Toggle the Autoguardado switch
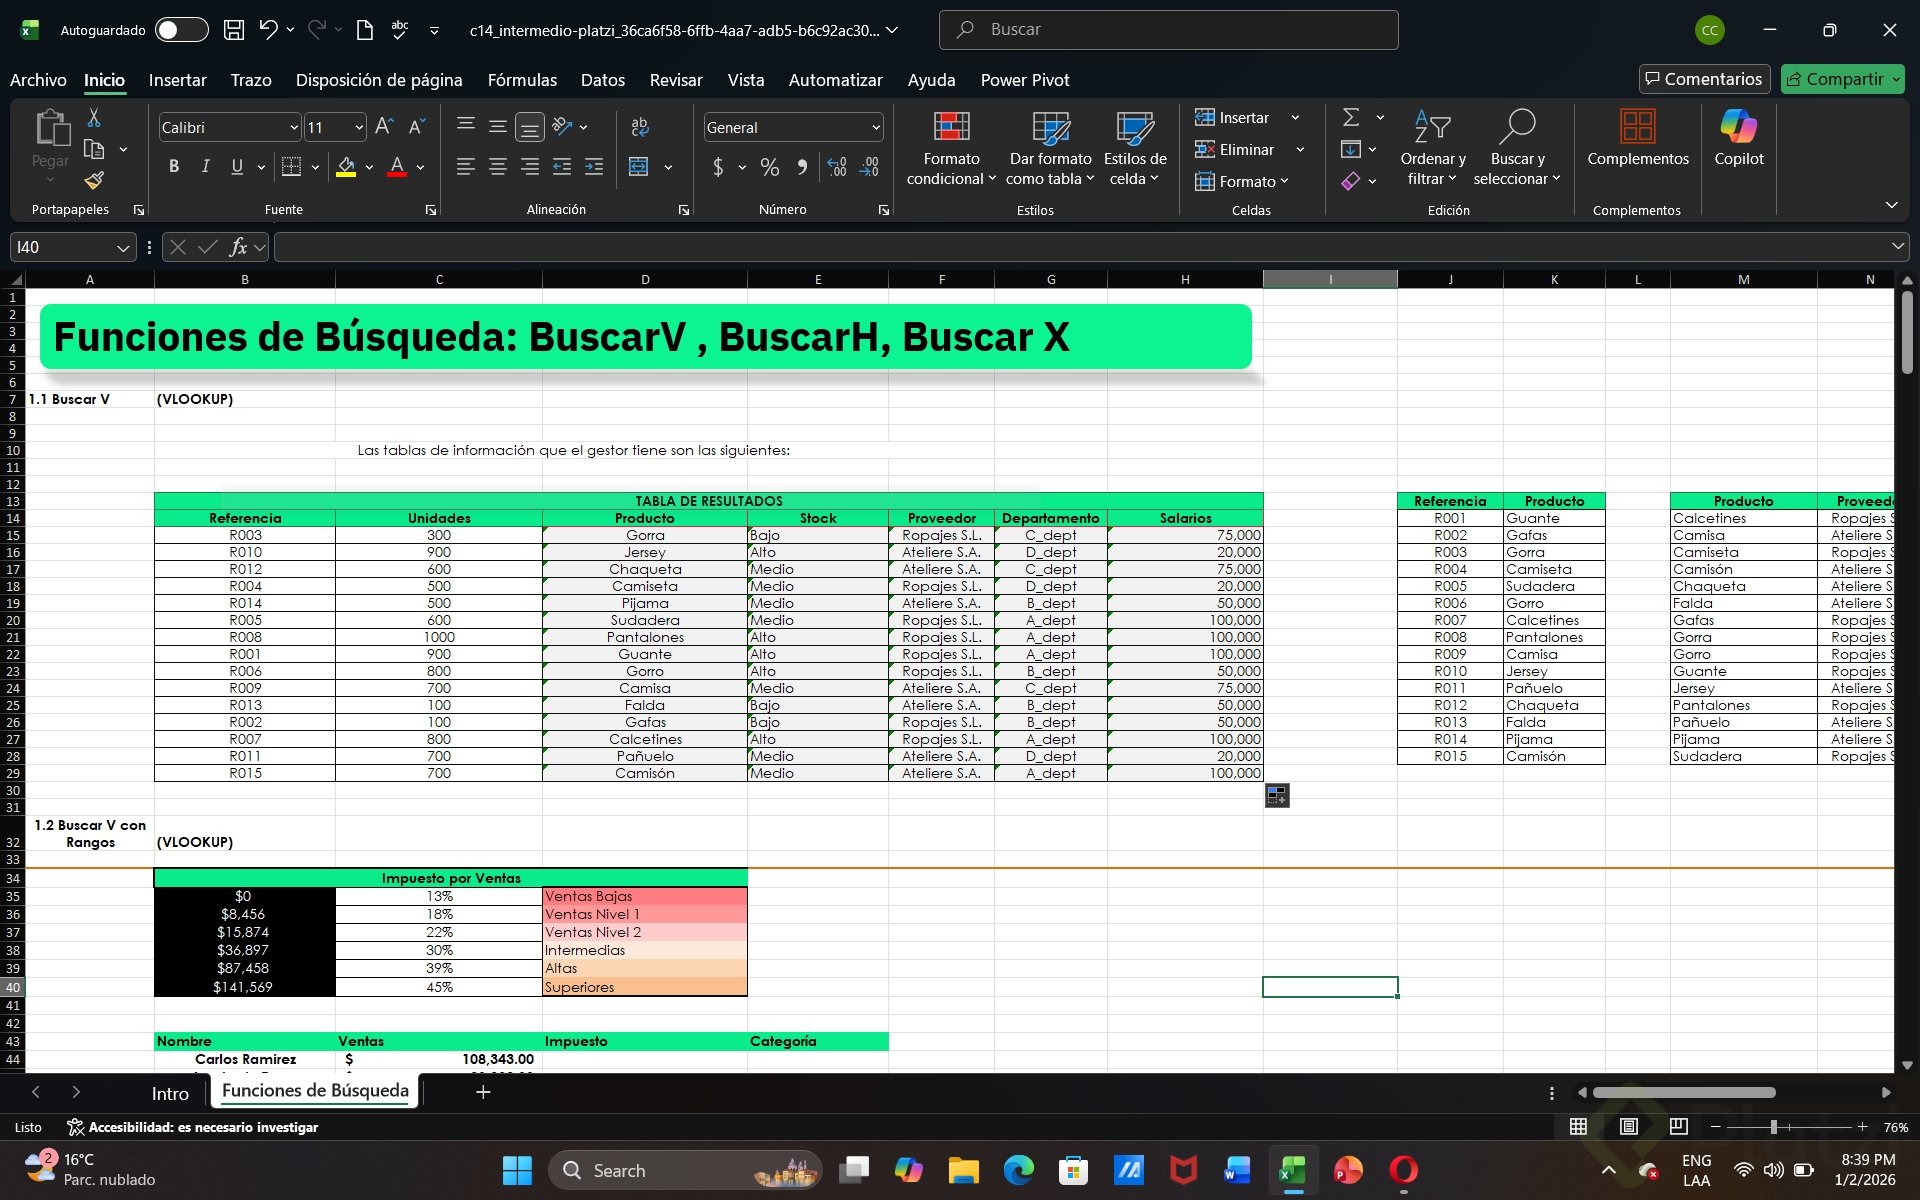1920x1200 pixels. tap(181, 30)
